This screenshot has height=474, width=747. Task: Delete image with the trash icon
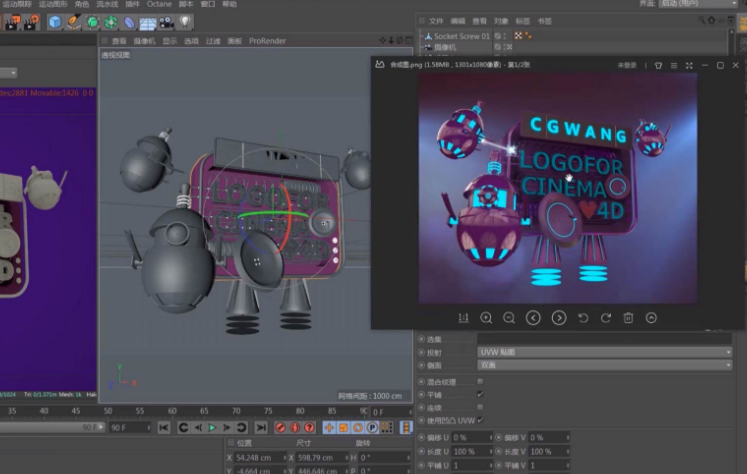point(628,318)
